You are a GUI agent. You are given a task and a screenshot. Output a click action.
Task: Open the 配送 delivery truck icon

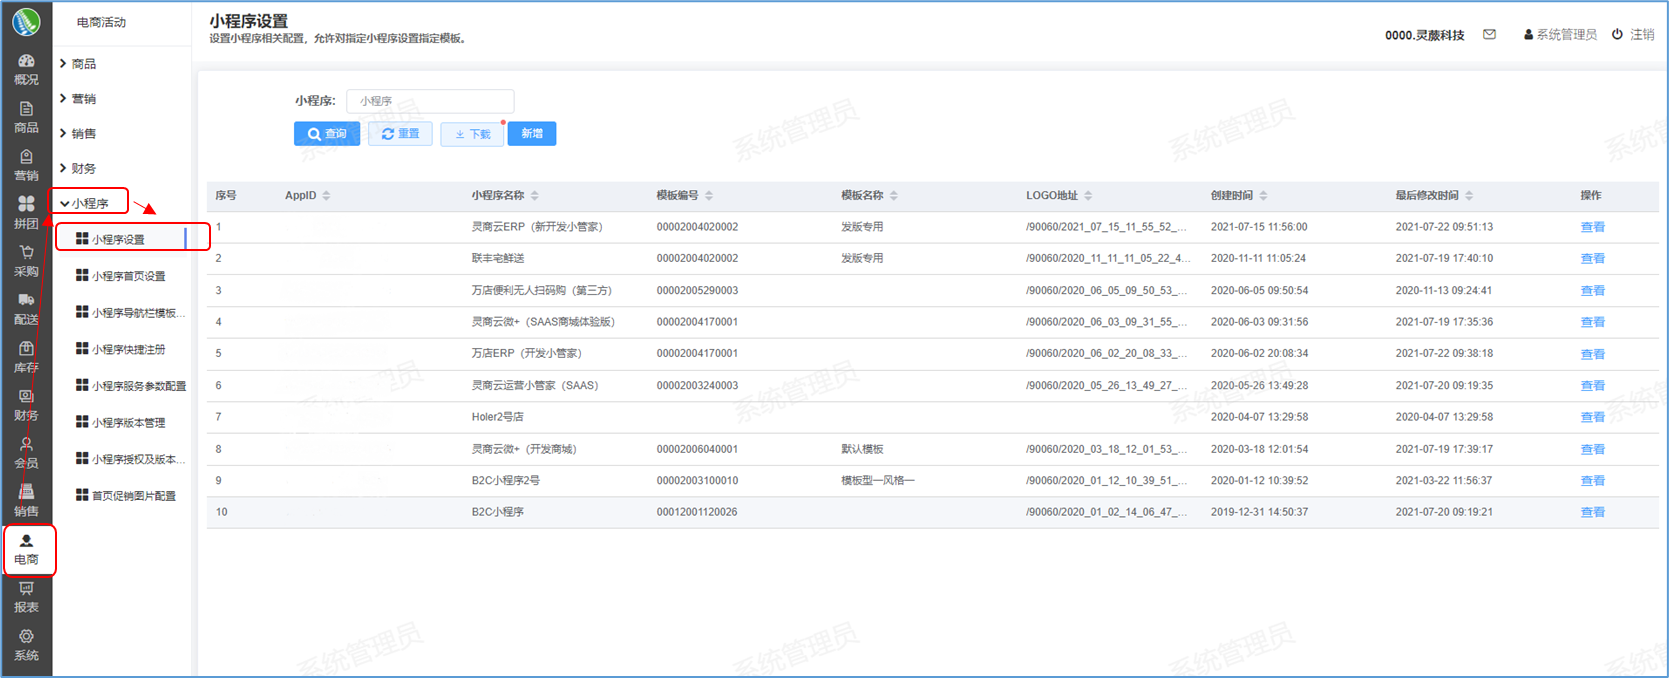(26, 308)
